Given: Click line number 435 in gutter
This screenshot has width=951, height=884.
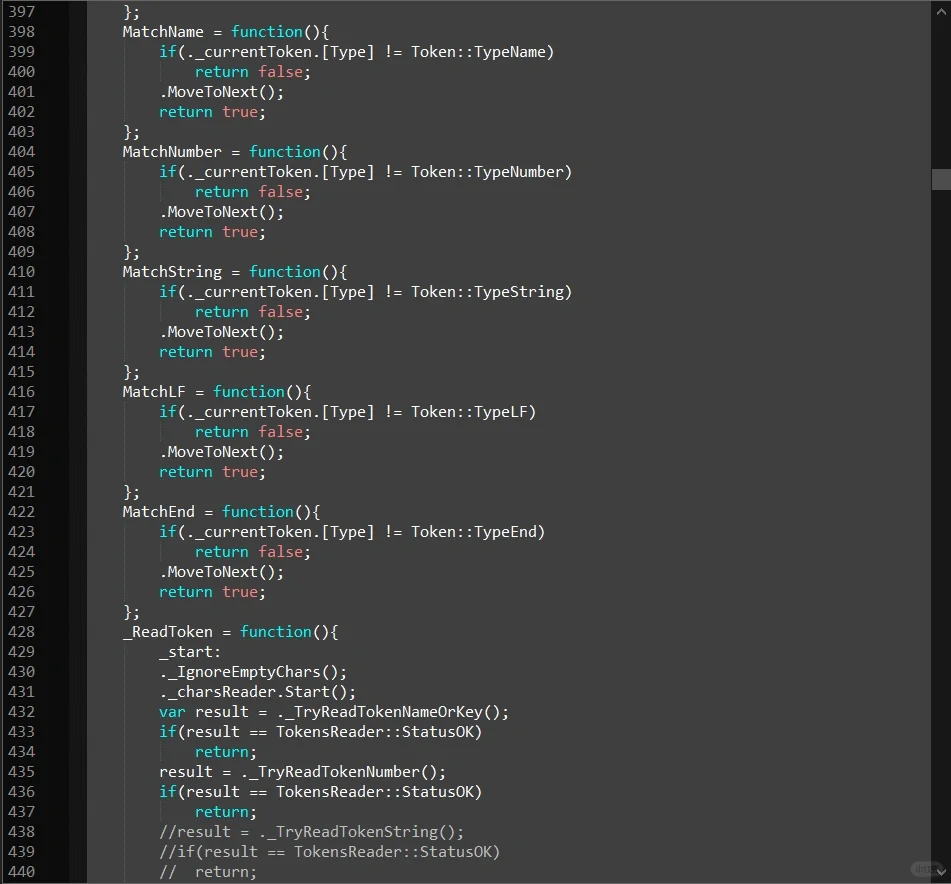Looking at the screenshot, I should click(x=21, y=772).
